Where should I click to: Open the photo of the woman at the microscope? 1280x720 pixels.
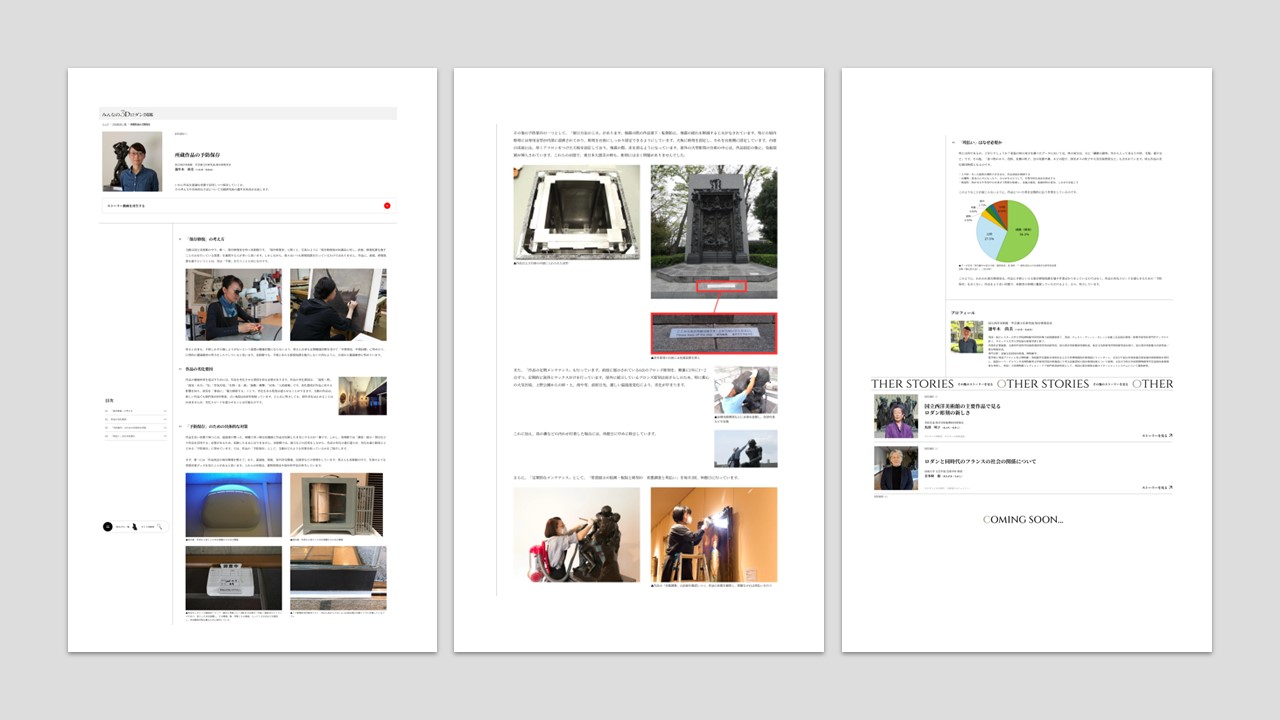234,304
